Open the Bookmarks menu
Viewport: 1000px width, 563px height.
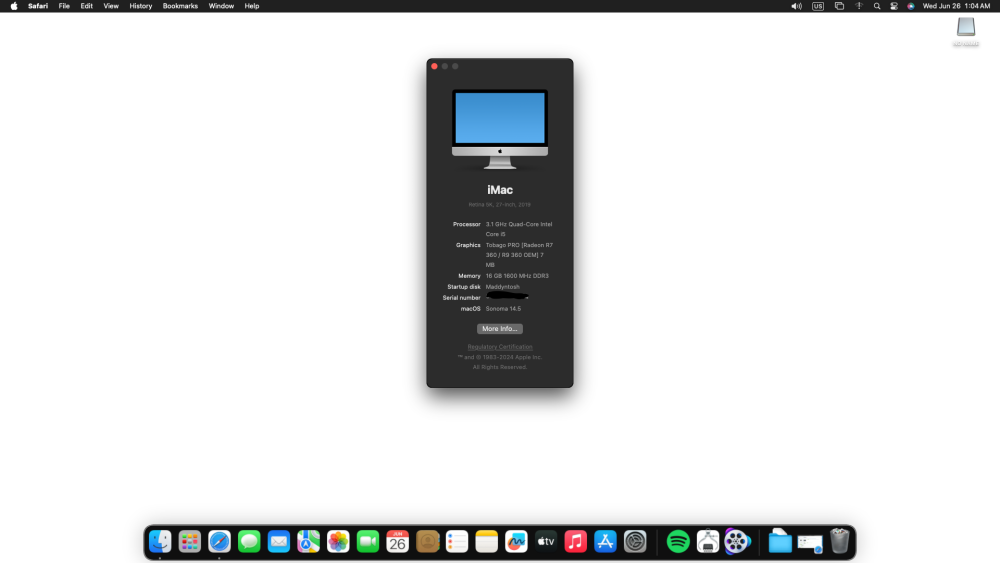click(x=180, y=6)
